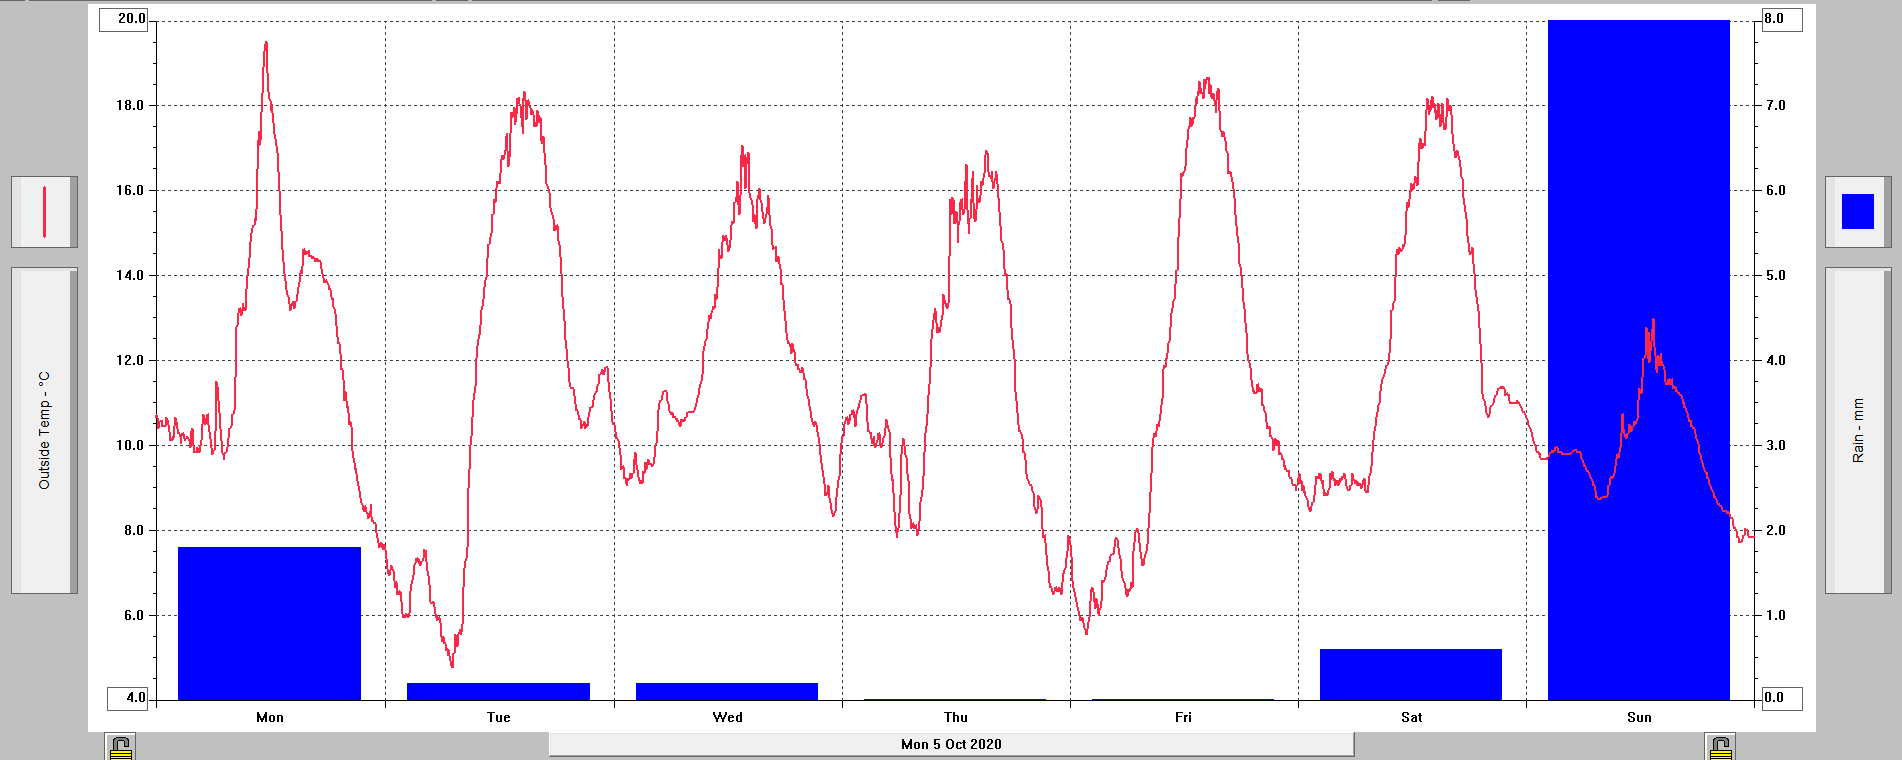The width and height of the screenshot is (1902, 760).
Task: Click the Wednesday rain bar
Action: coord(727,691)
